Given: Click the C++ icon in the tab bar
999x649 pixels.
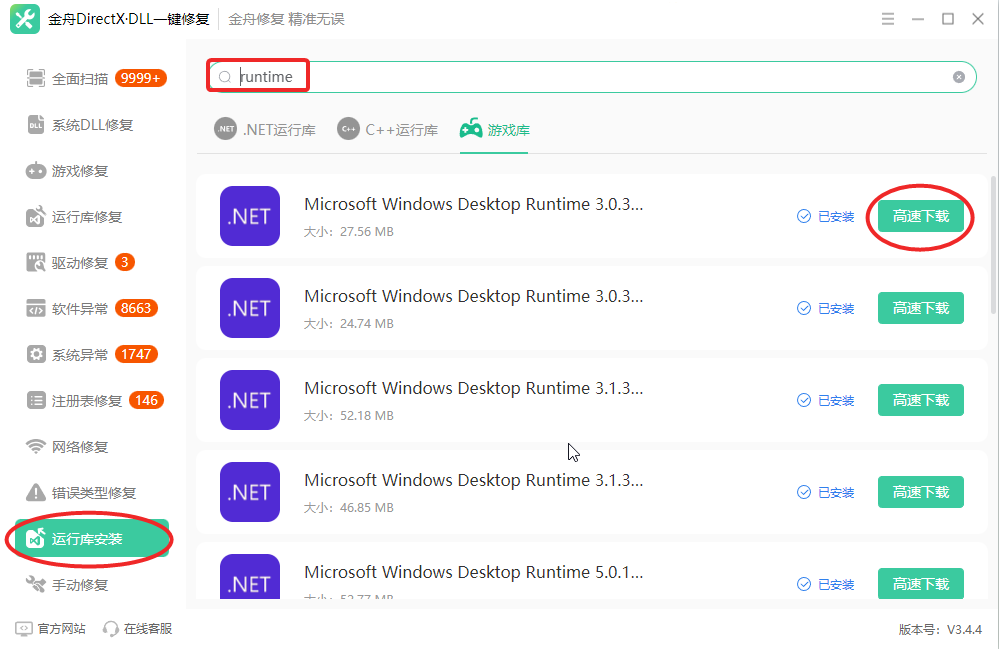Looking at the screenshot, I should [x=349, y=129].
